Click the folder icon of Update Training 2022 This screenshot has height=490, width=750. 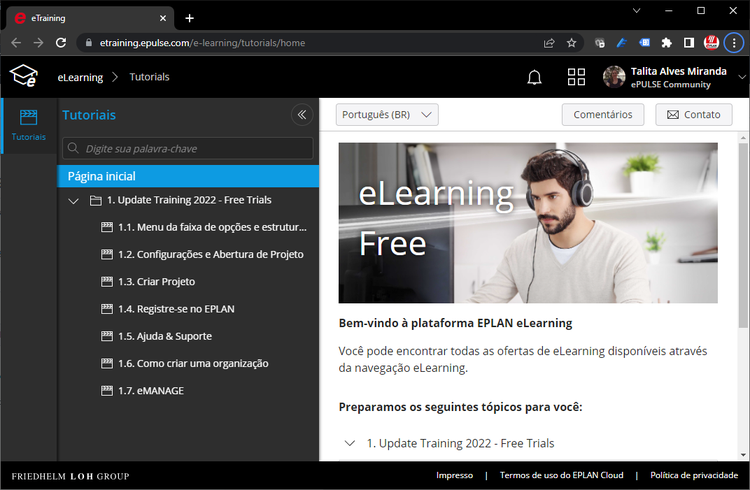pyautogui.click(x=96, y=200)
